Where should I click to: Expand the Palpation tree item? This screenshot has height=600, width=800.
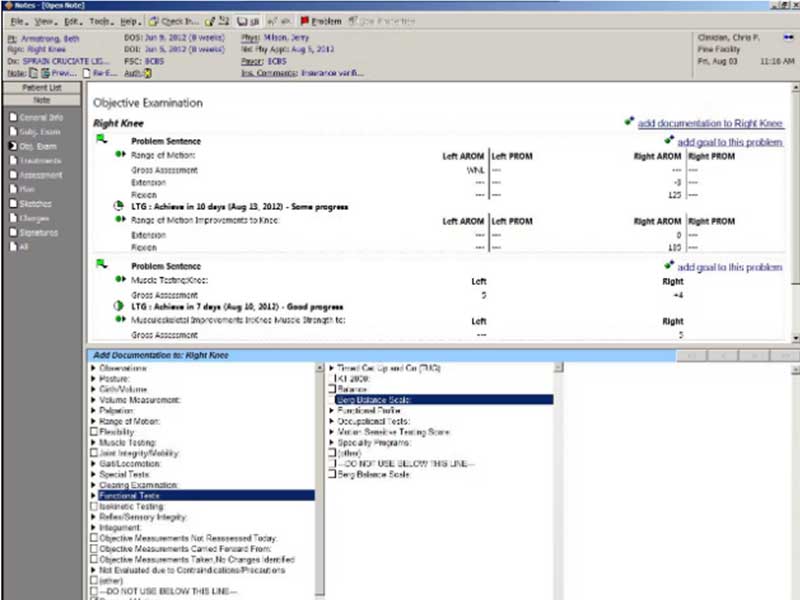pos(93,410)
